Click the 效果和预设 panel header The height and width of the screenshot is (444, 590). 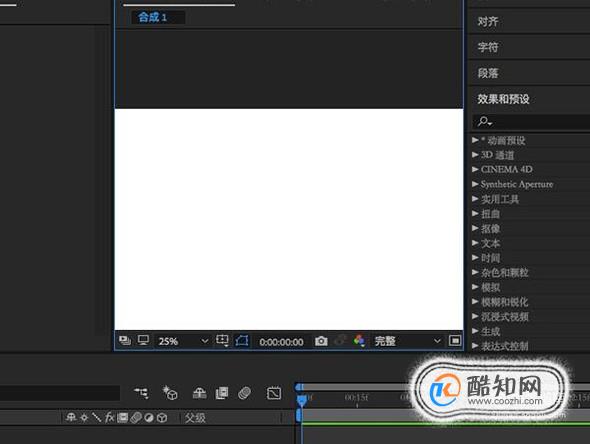[503, 99]
